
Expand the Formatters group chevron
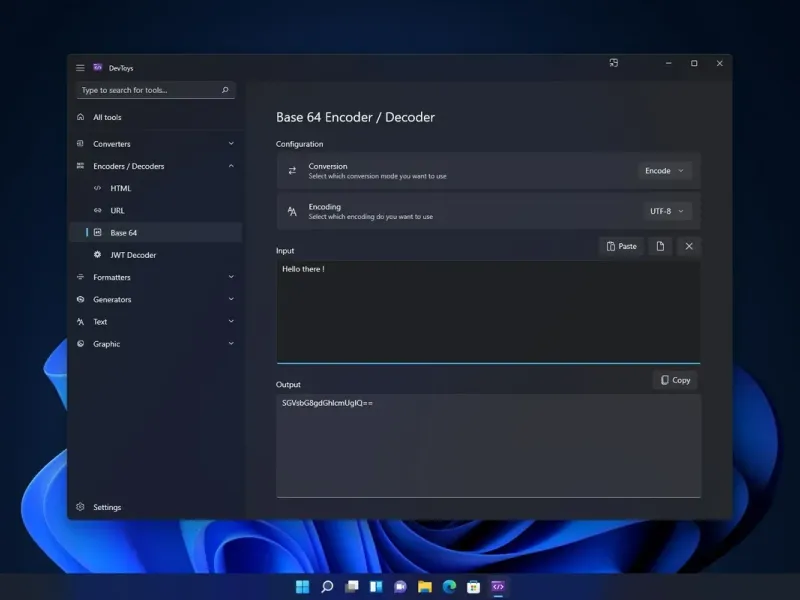click(231, 277)
